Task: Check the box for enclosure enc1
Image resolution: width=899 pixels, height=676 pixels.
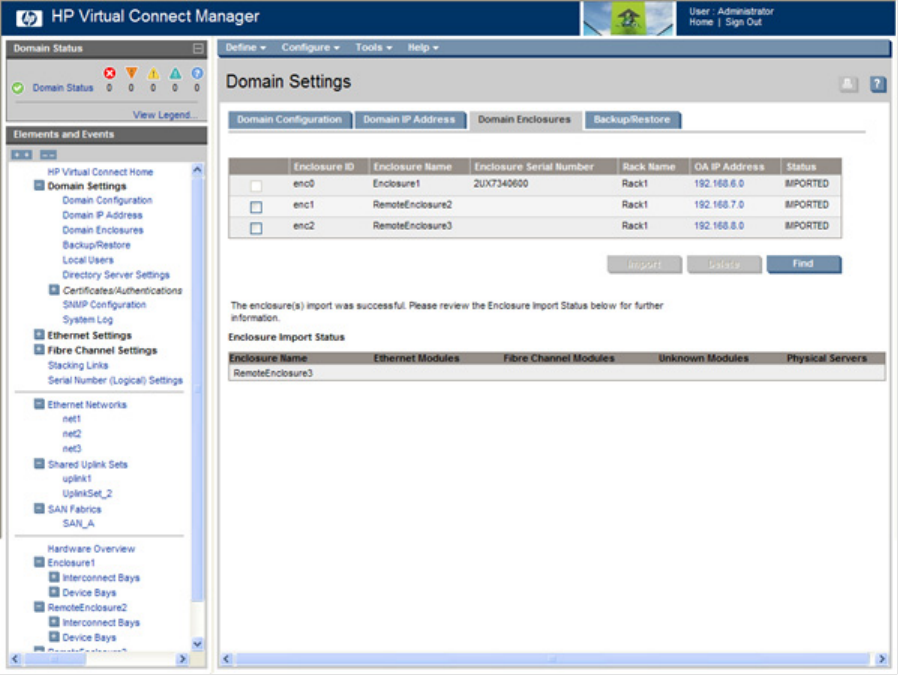Action: 256,207
